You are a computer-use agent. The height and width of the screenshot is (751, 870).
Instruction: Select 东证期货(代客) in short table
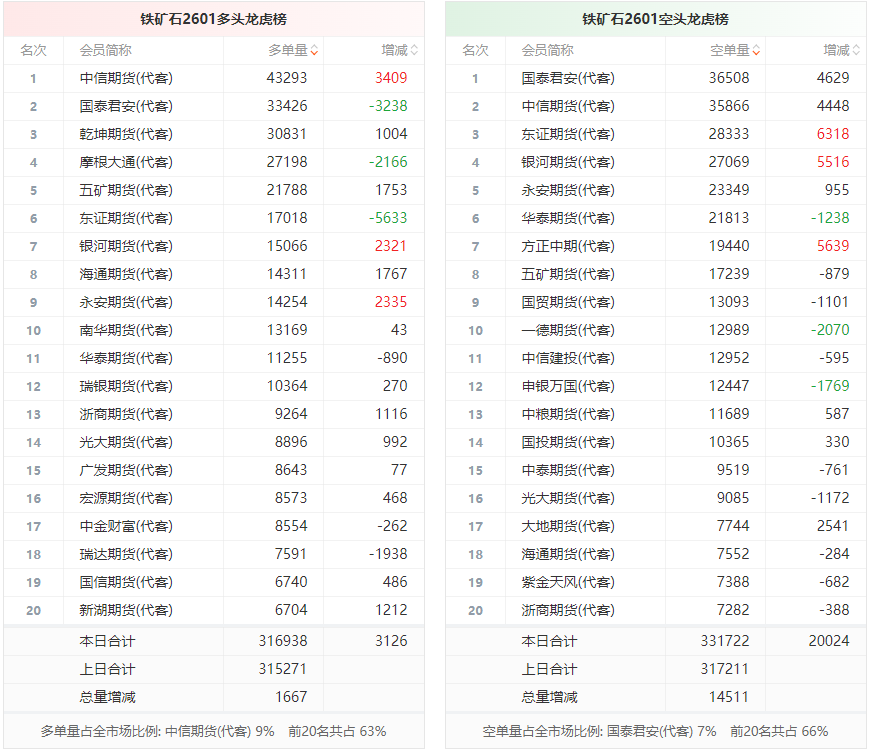click(x=568, y=134)
